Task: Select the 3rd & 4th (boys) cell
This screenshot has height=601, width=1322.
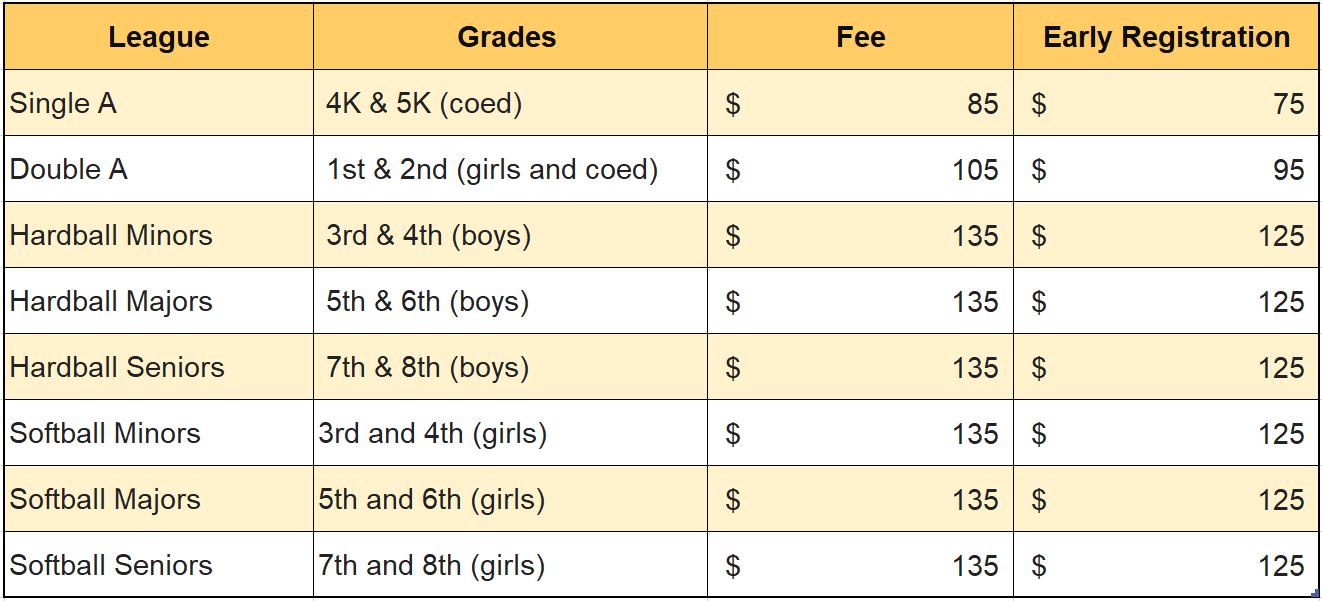Action: 511,235
